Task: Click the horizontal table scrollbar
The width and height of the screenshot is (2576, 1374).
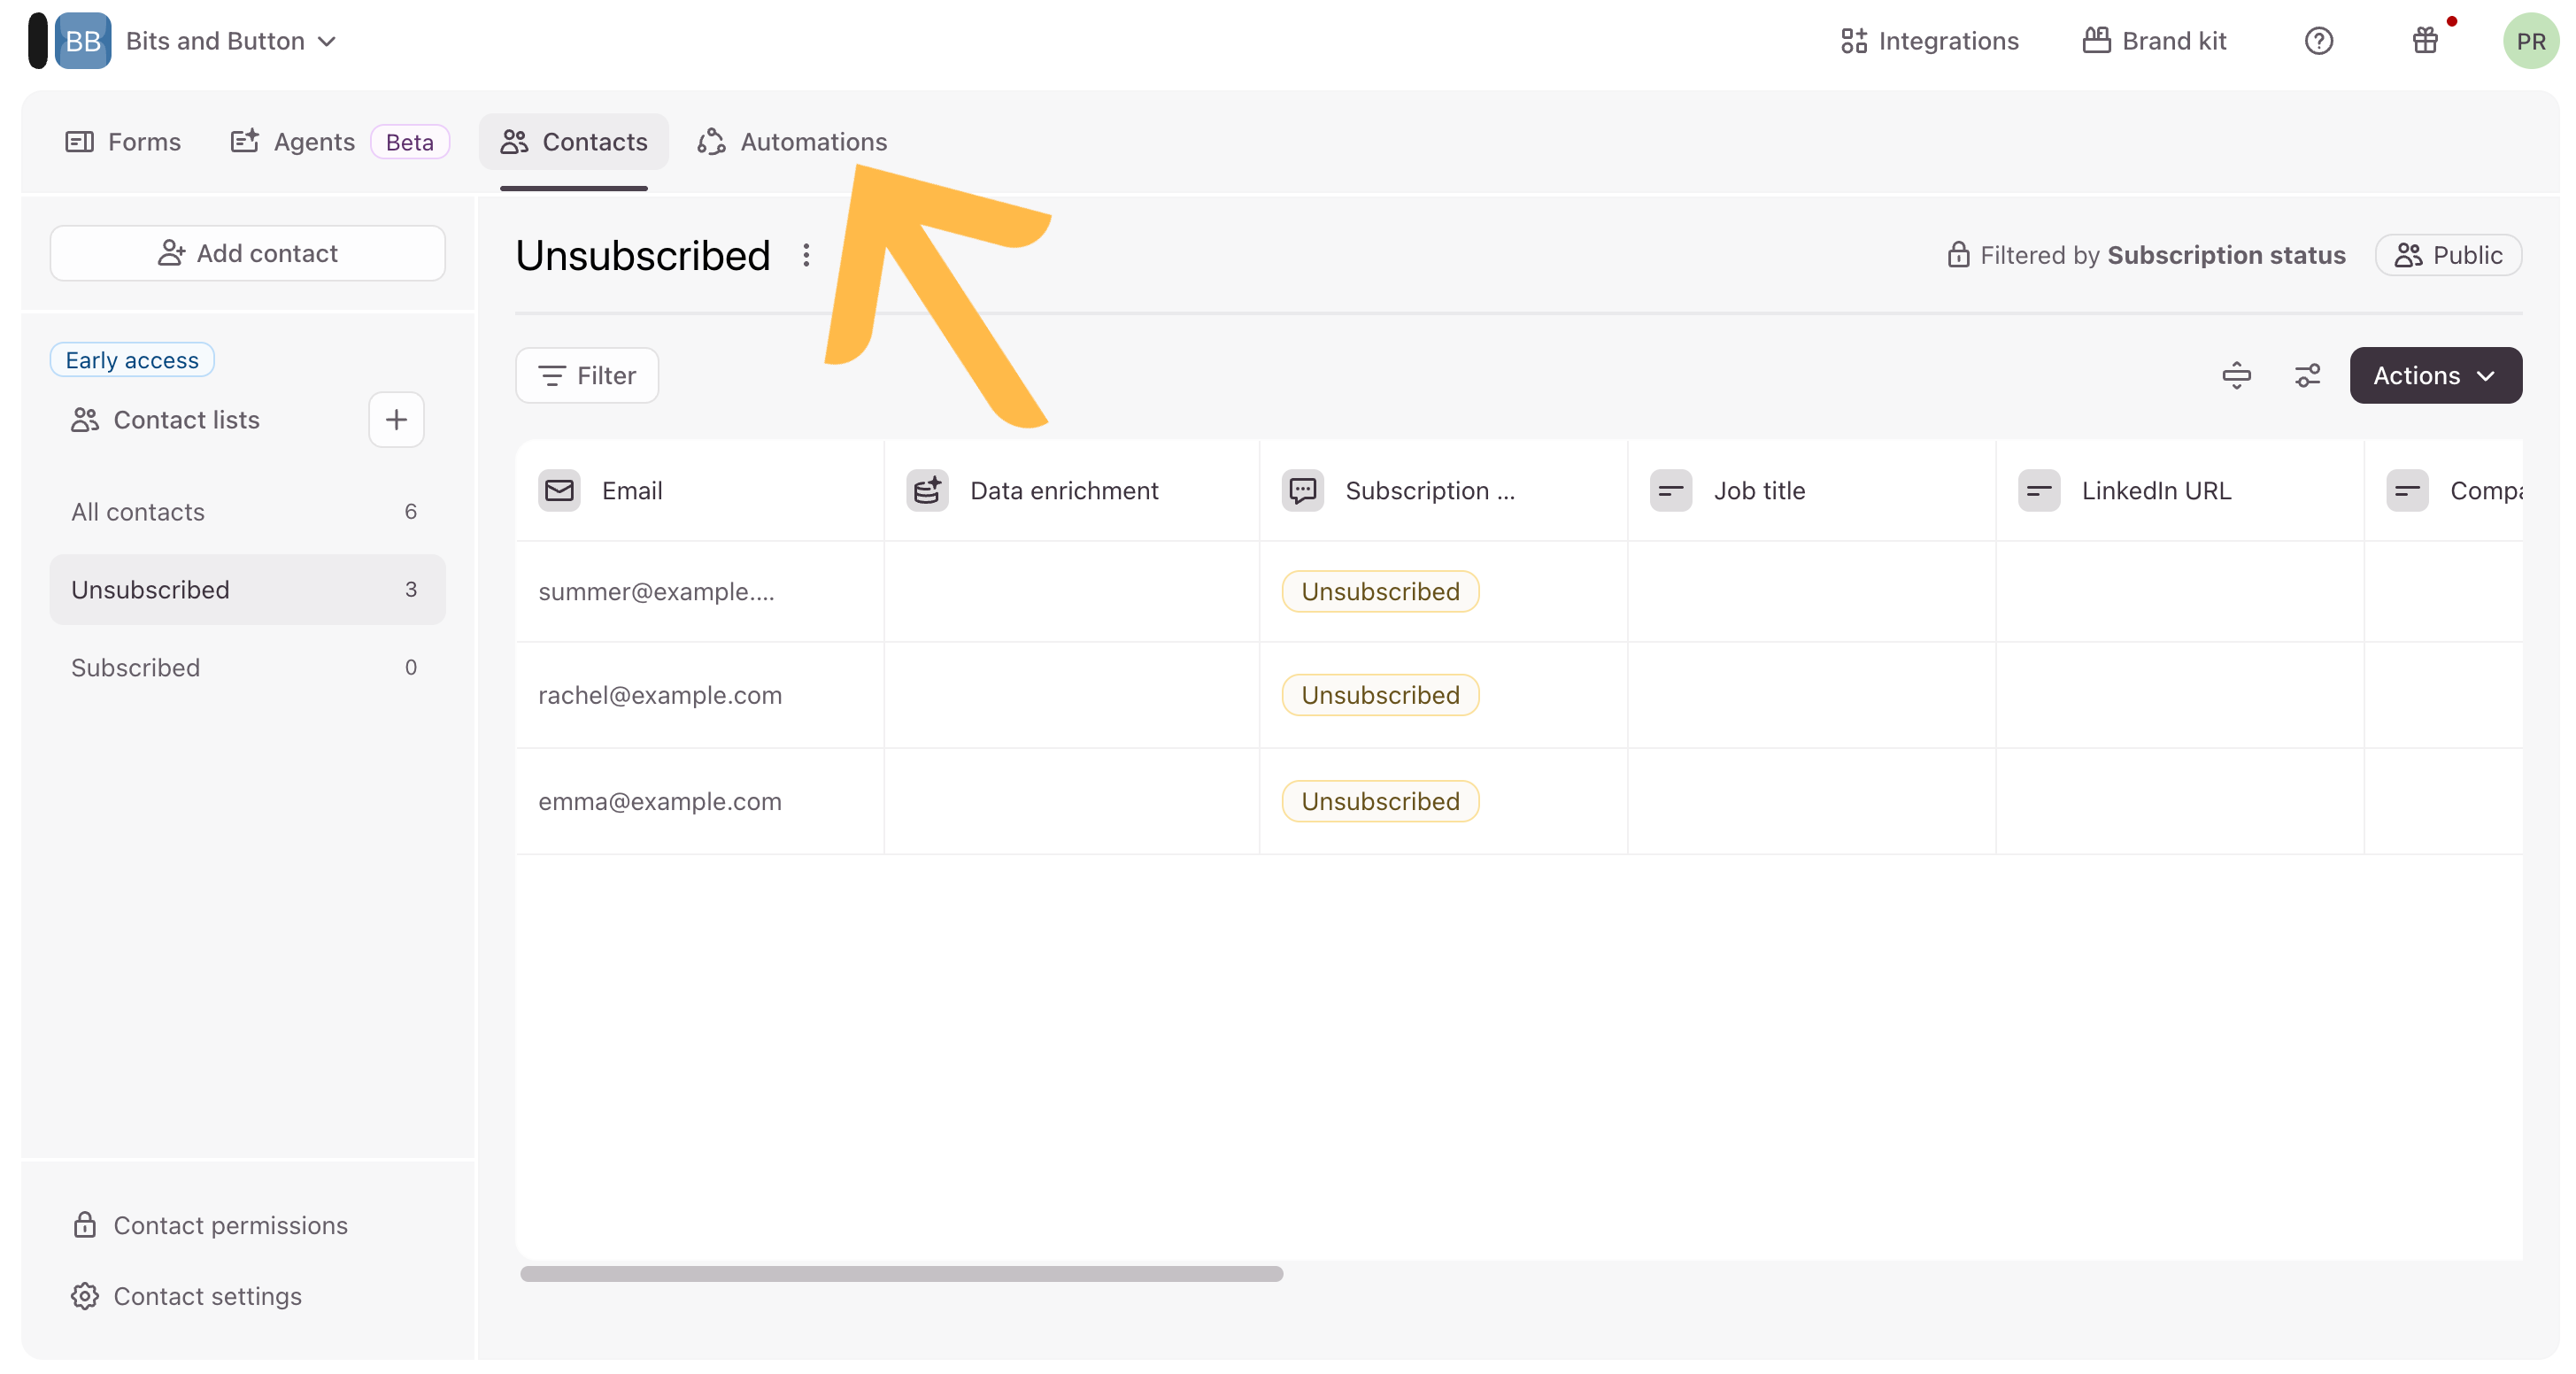Action: (x=901, y=1273)
